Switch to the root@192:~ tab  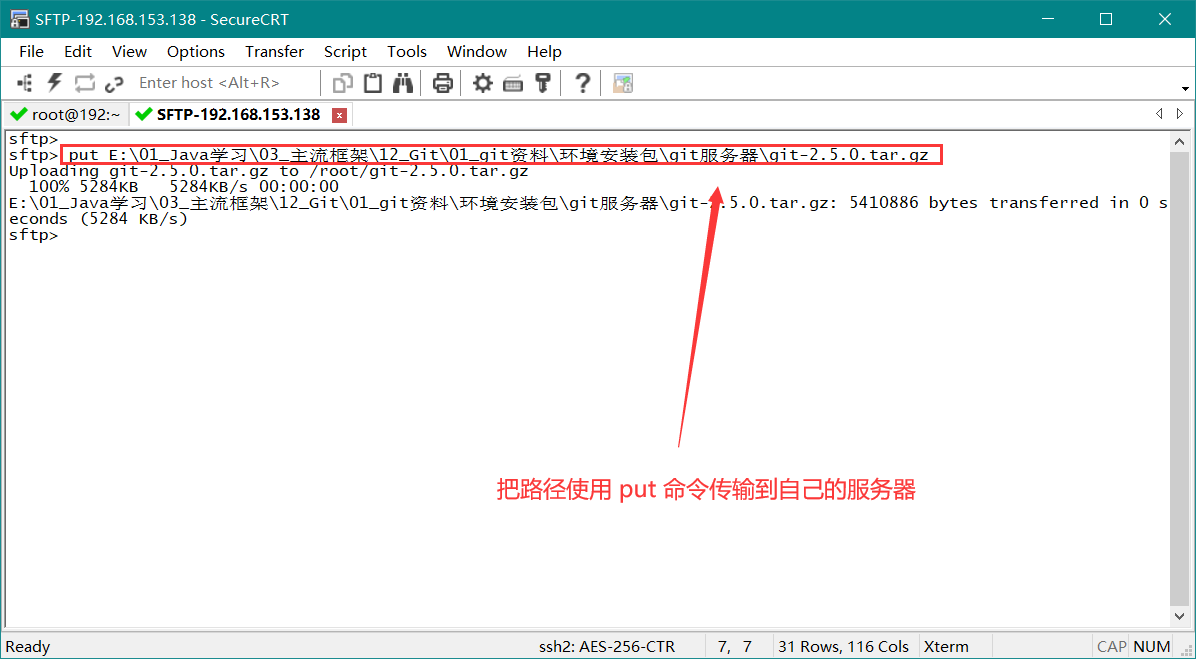(66, 114)
